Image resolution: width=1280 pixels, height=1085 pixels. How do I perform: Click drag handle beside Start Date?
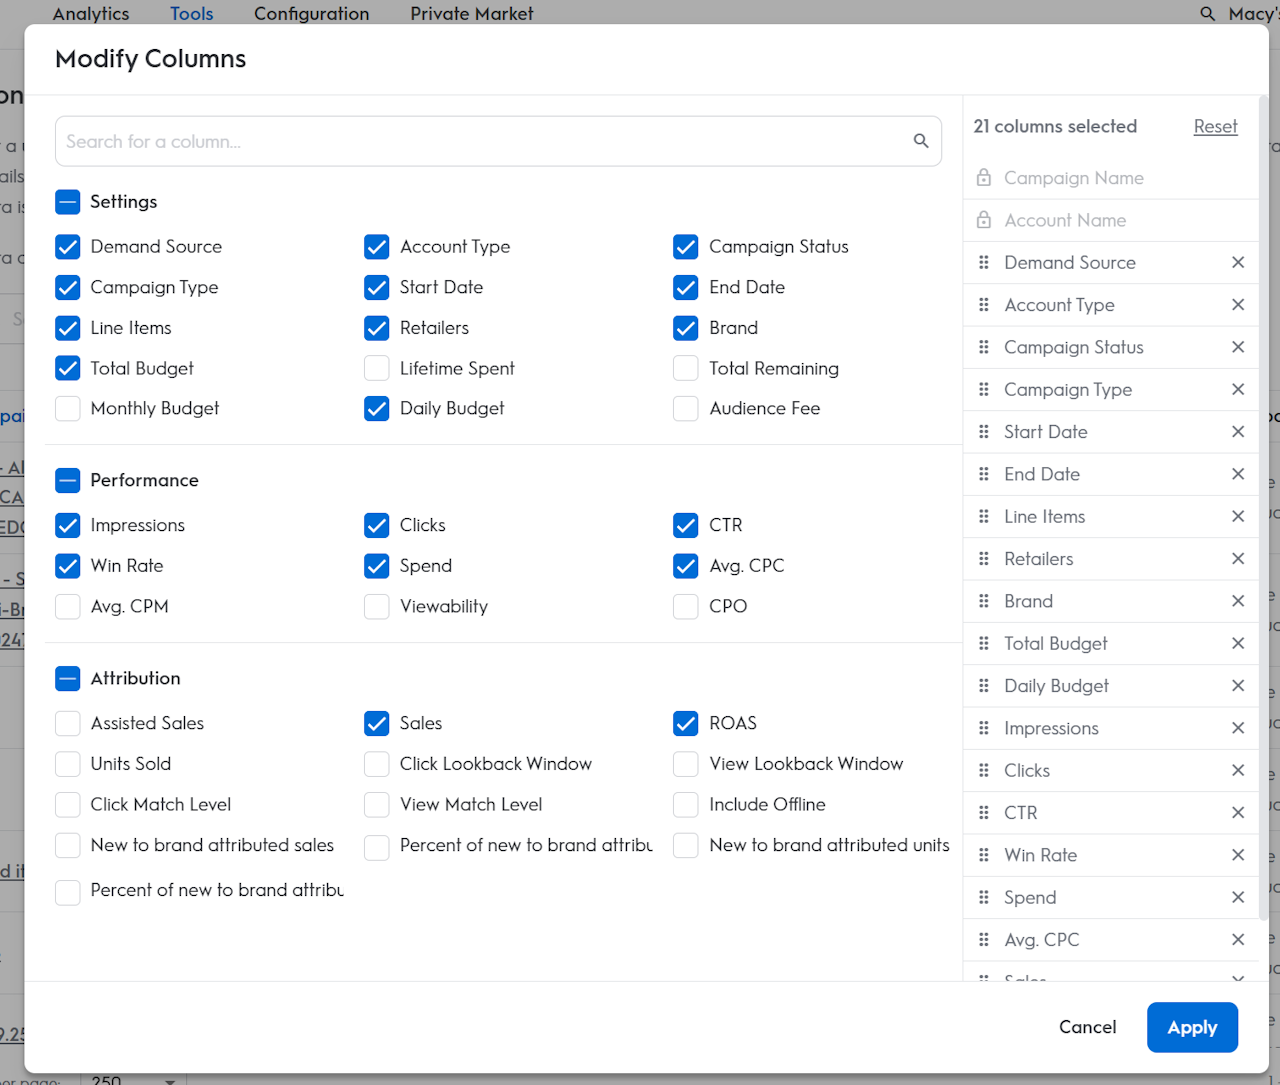tap(984, 432)
